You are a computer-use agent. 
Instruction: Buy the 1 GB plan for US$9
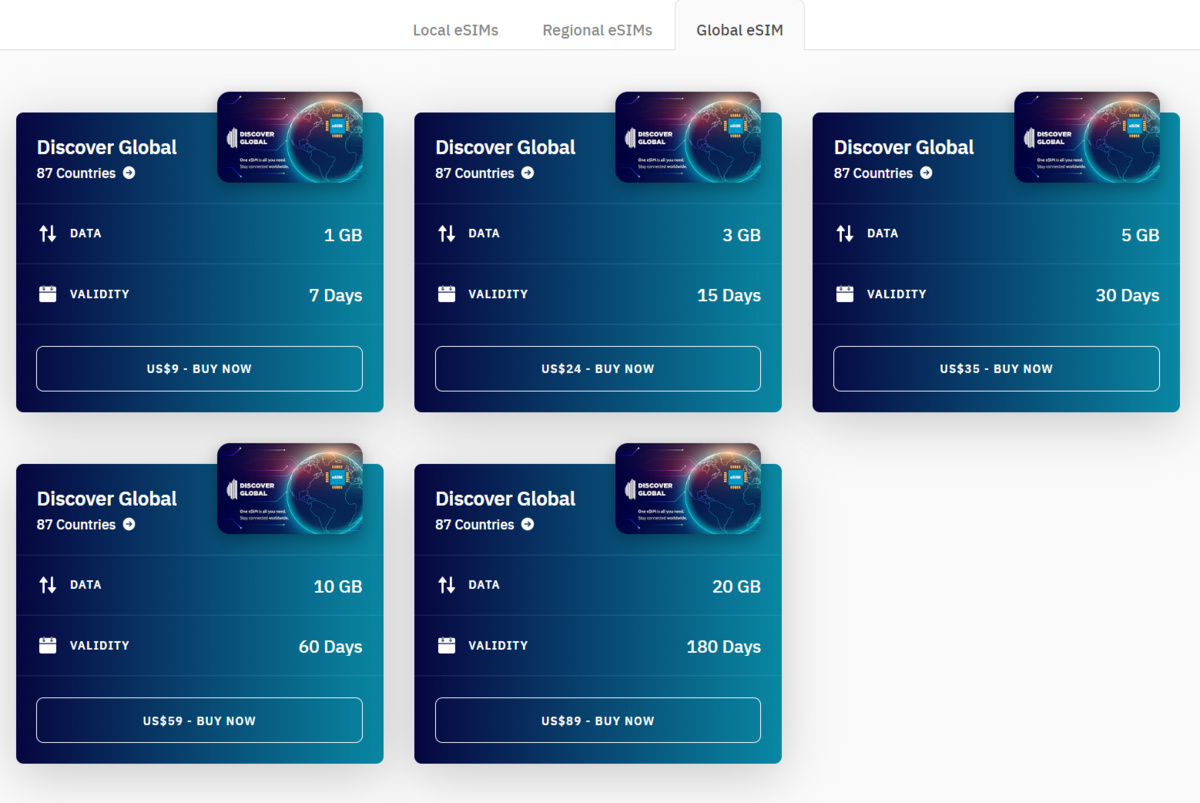199,368
